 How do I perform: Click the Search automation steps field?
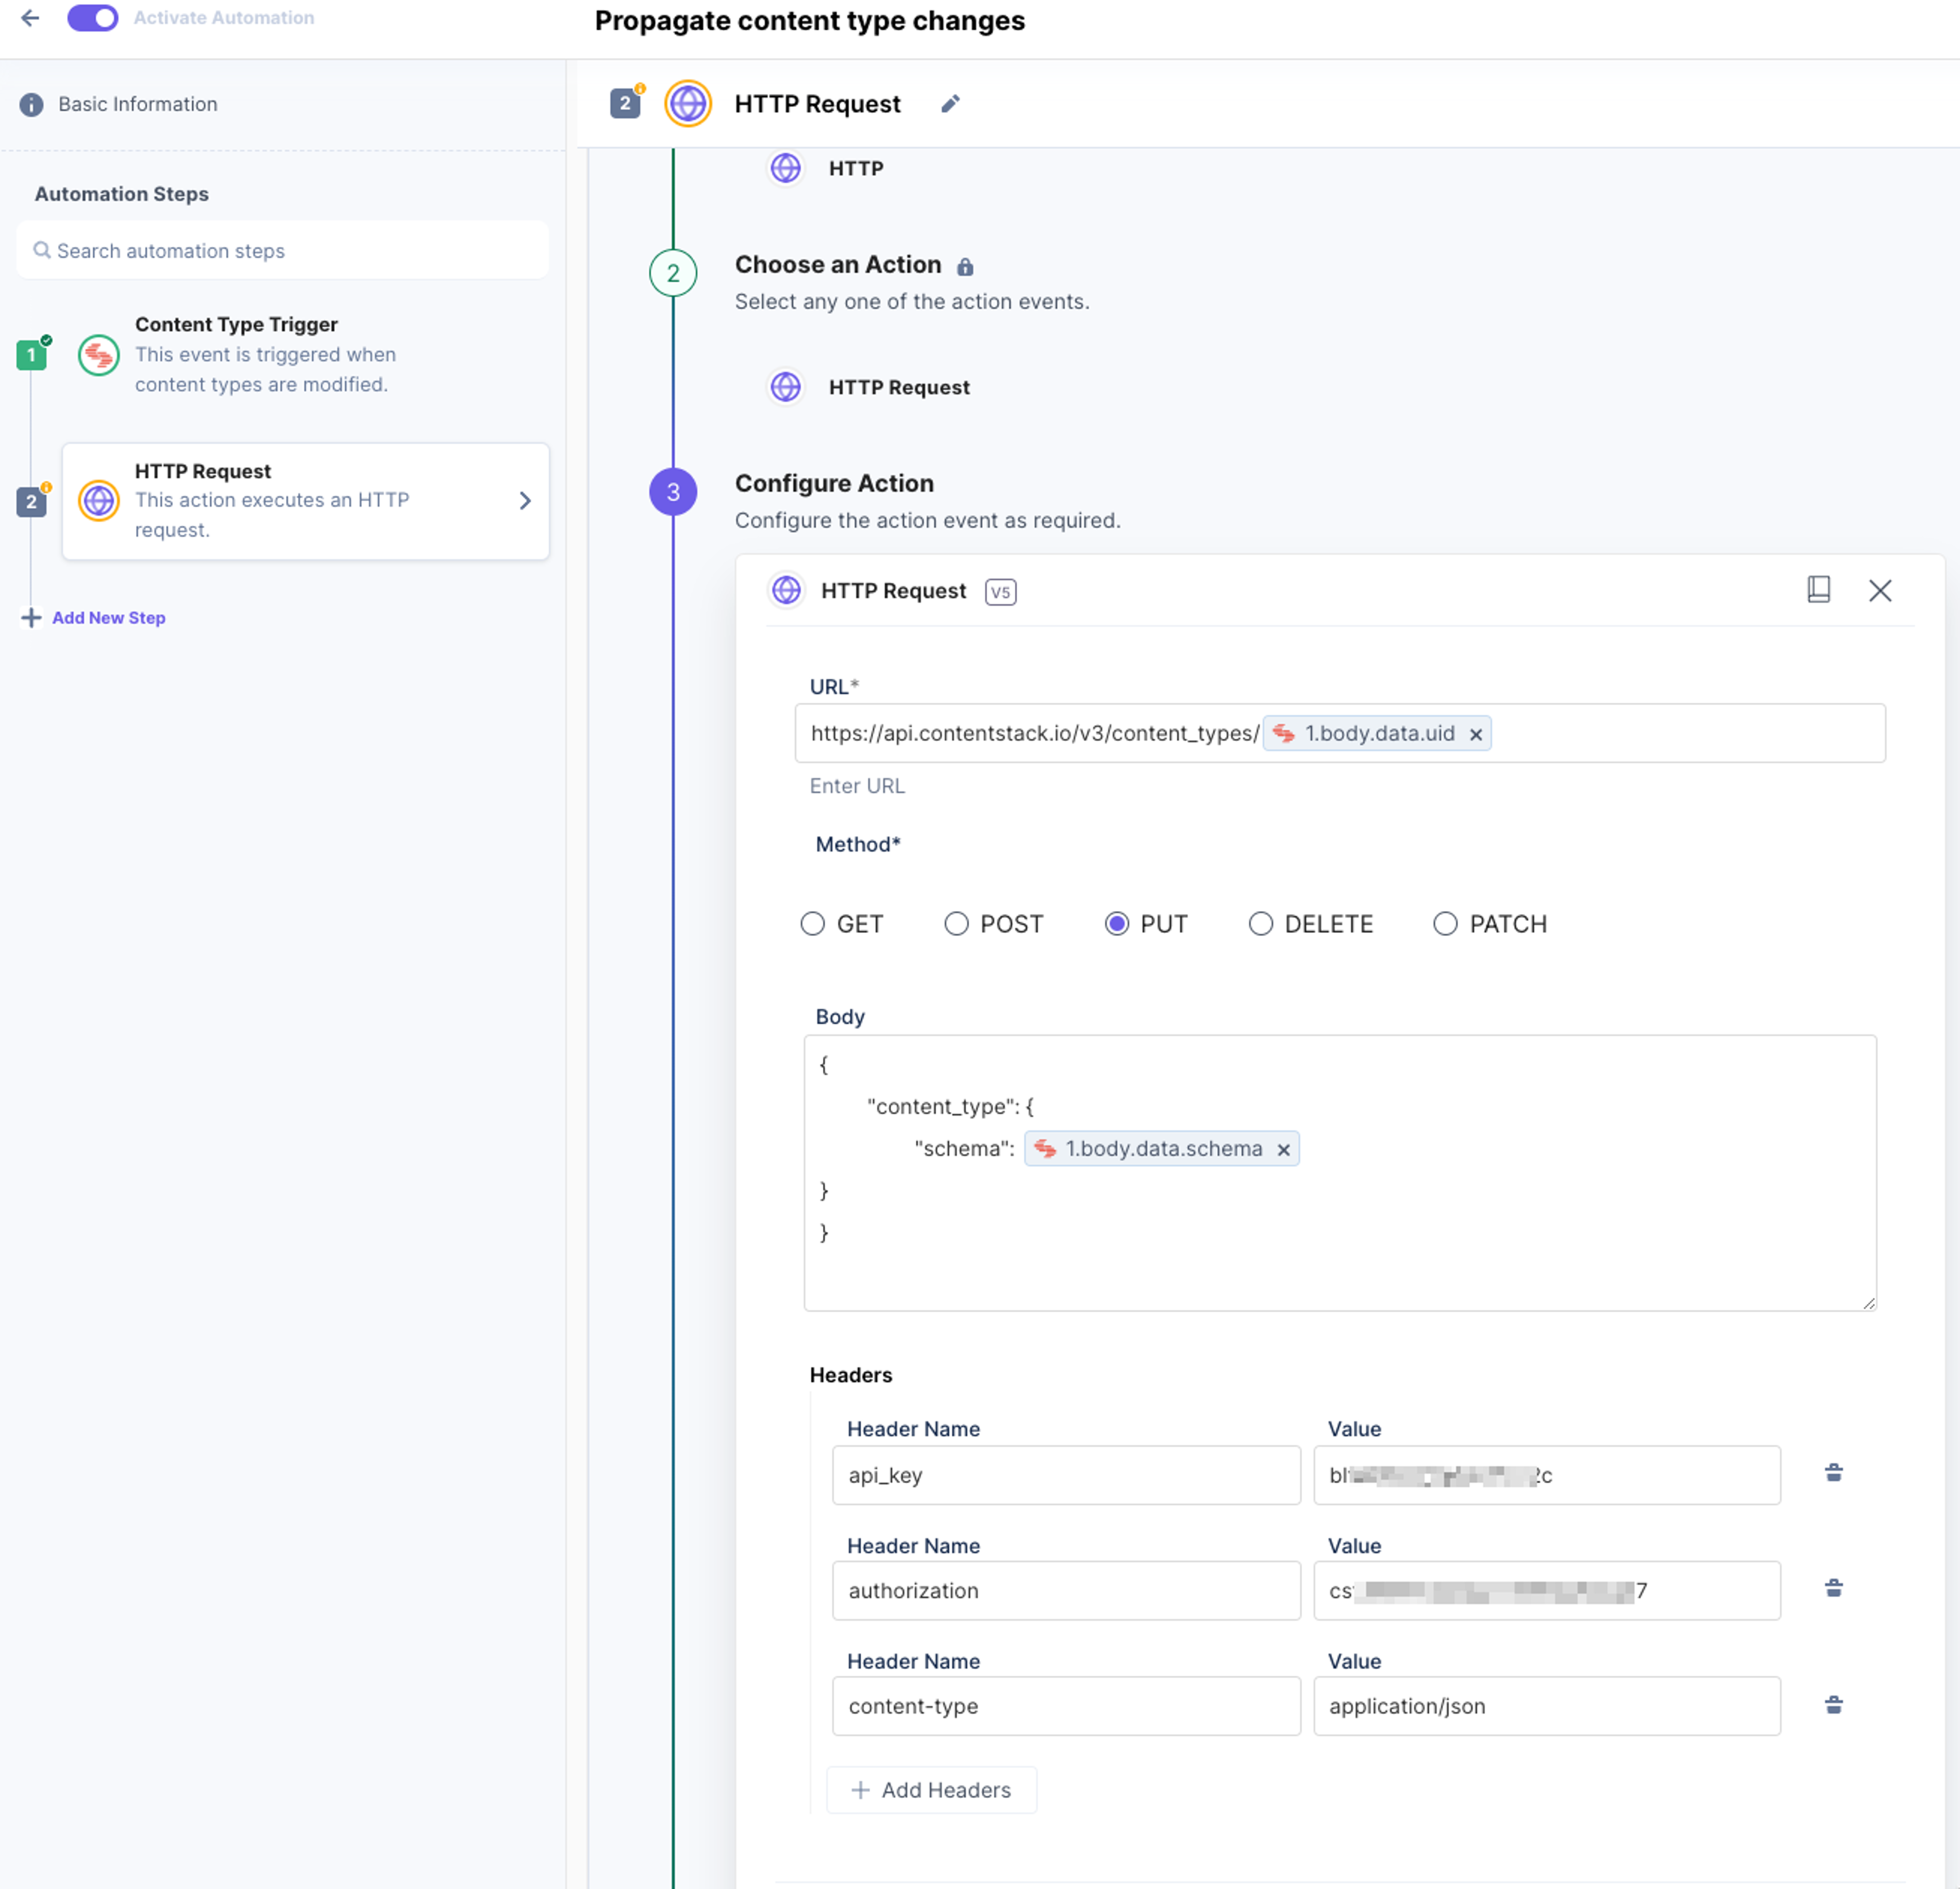283,250
